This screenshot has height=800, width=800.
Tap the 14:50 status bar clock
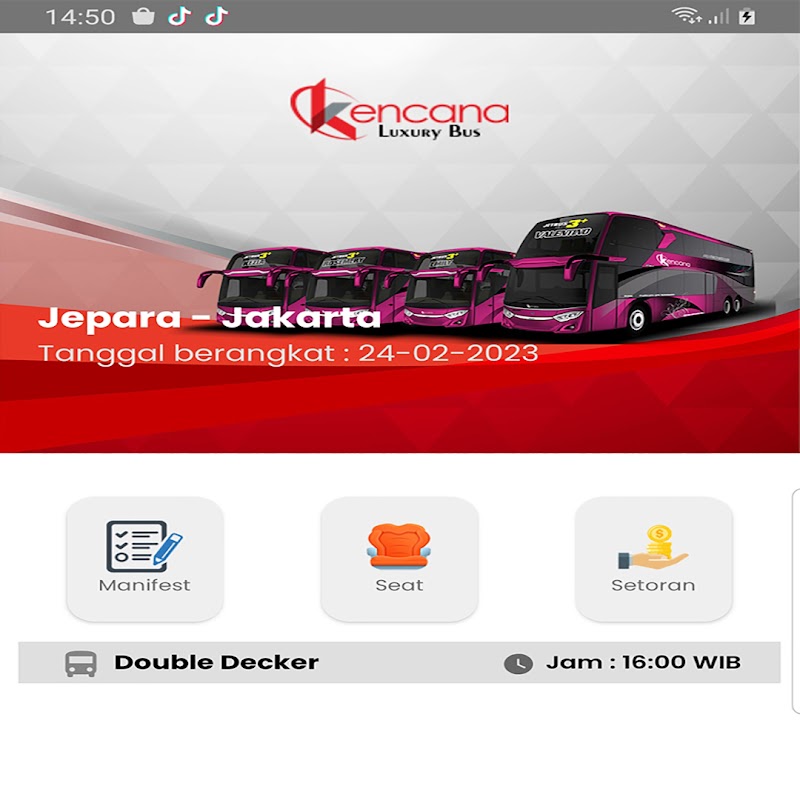(81, 17)
